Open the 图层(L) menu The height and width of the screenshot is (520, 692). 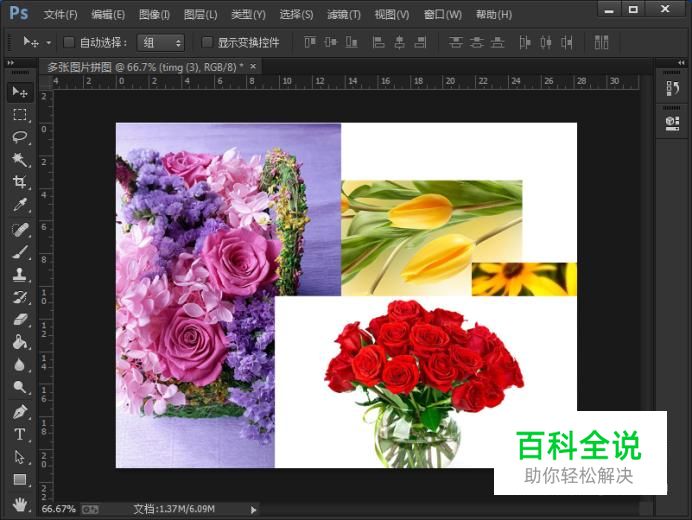pyautogui.click(x=201, y=15)
